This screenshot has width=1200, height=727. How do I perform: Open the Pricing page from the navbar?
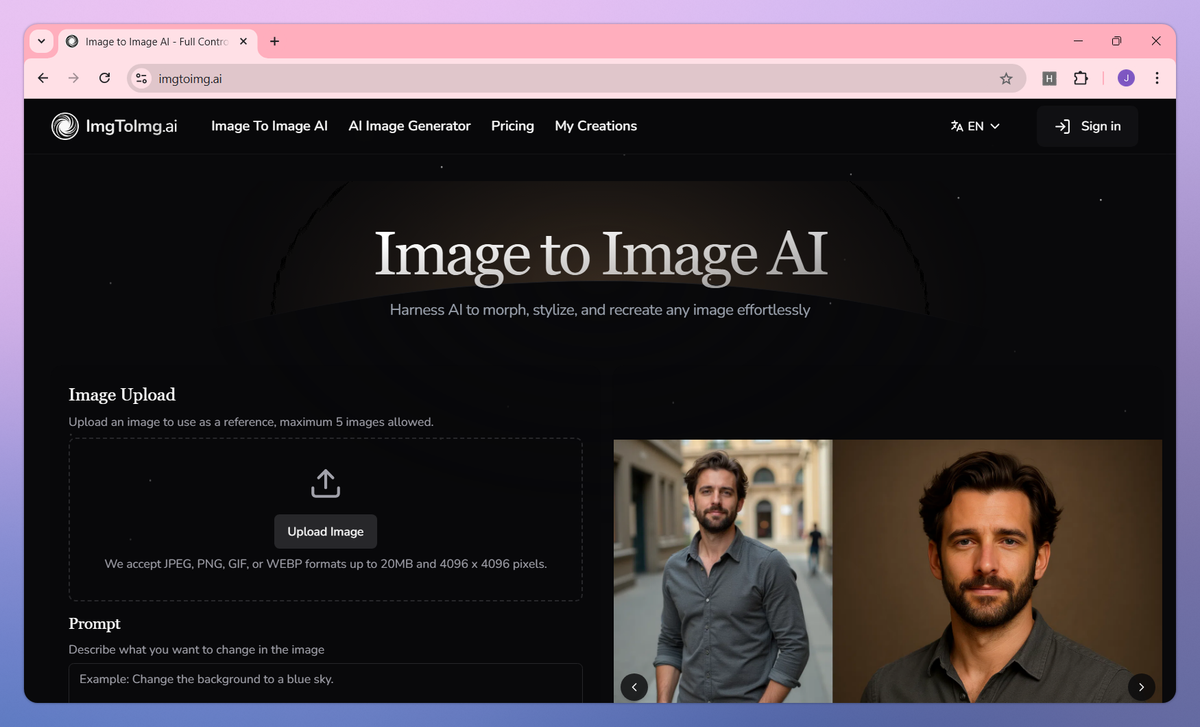coord(512,126)
